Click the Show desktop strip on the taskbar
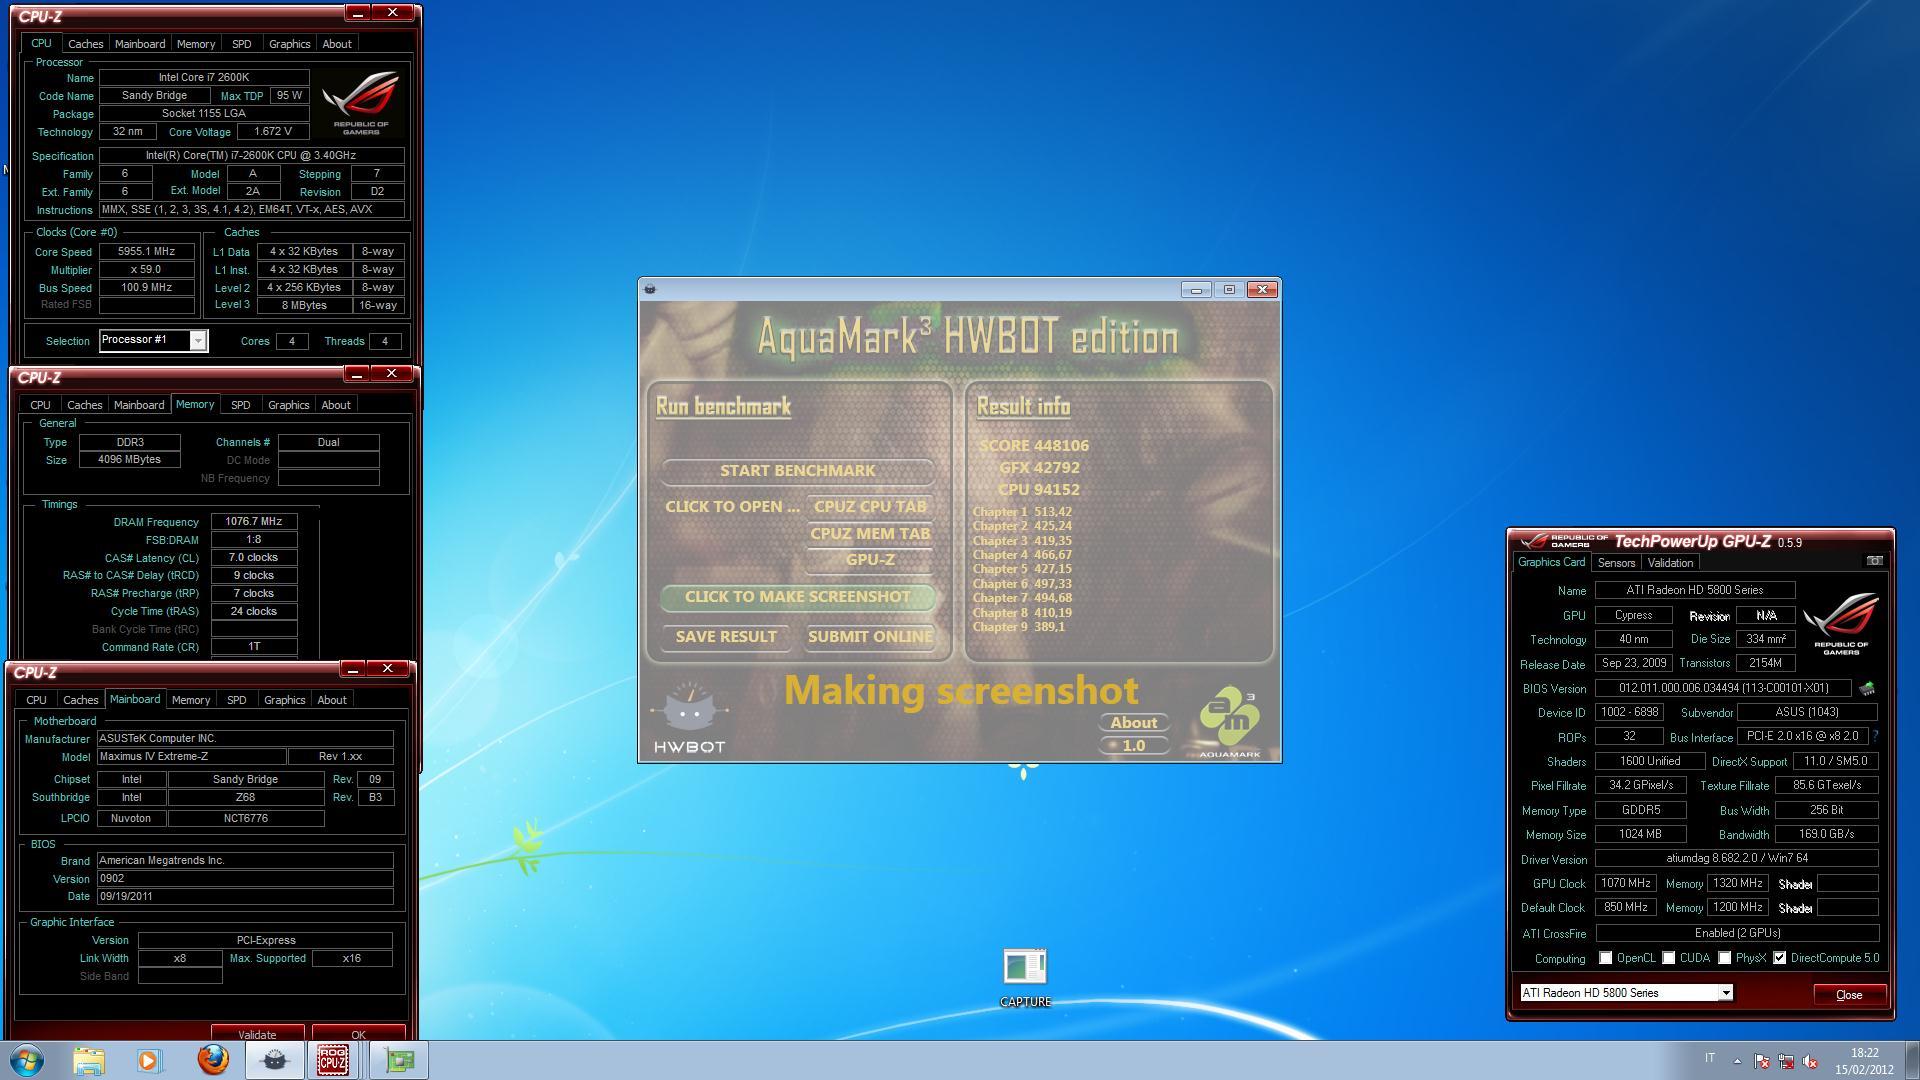 click(1912, 1061)
